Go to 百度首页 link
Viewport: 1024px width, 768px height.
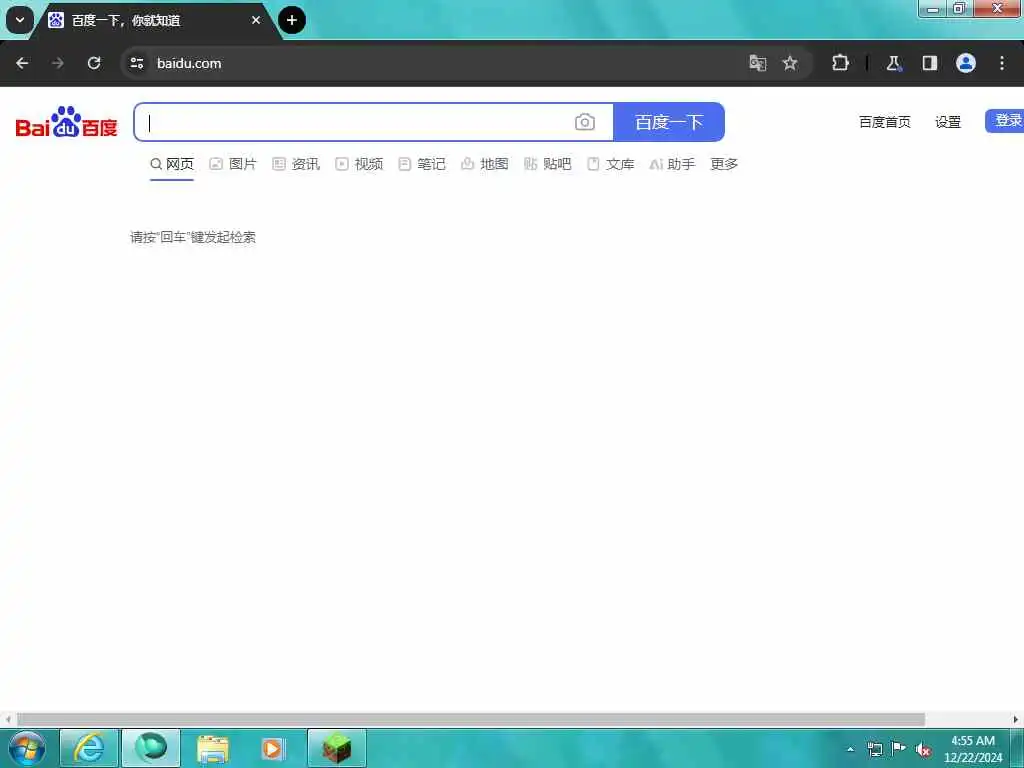pyautogui.click(x=884, y=122)
